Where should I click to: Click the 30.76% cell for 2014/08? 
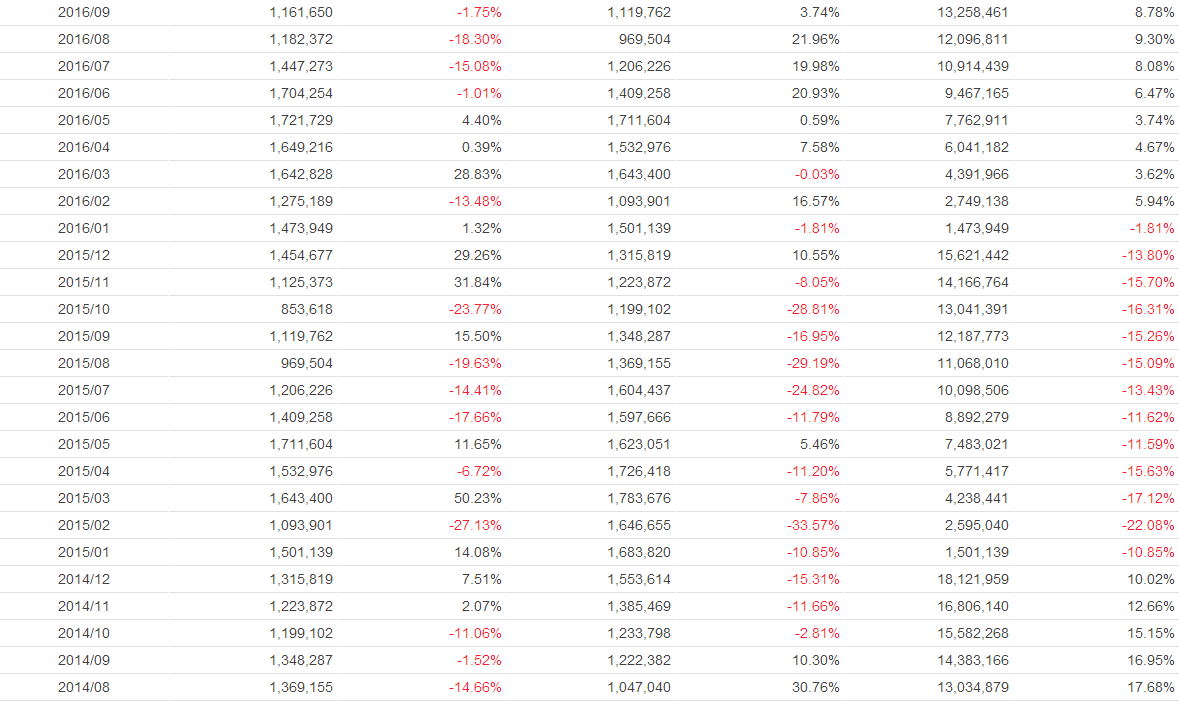816,687
